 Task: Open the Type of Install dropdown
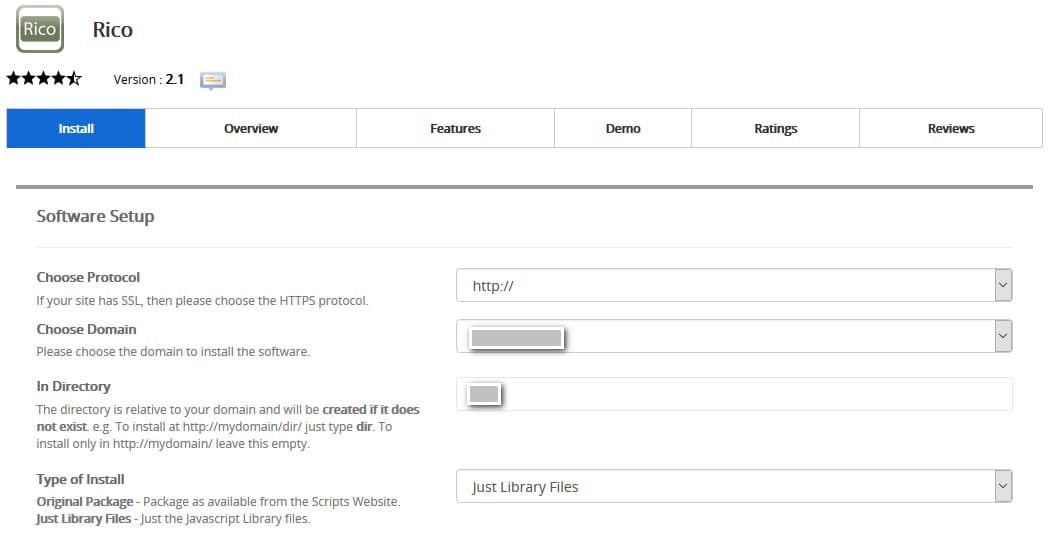[x=734, y=486]
